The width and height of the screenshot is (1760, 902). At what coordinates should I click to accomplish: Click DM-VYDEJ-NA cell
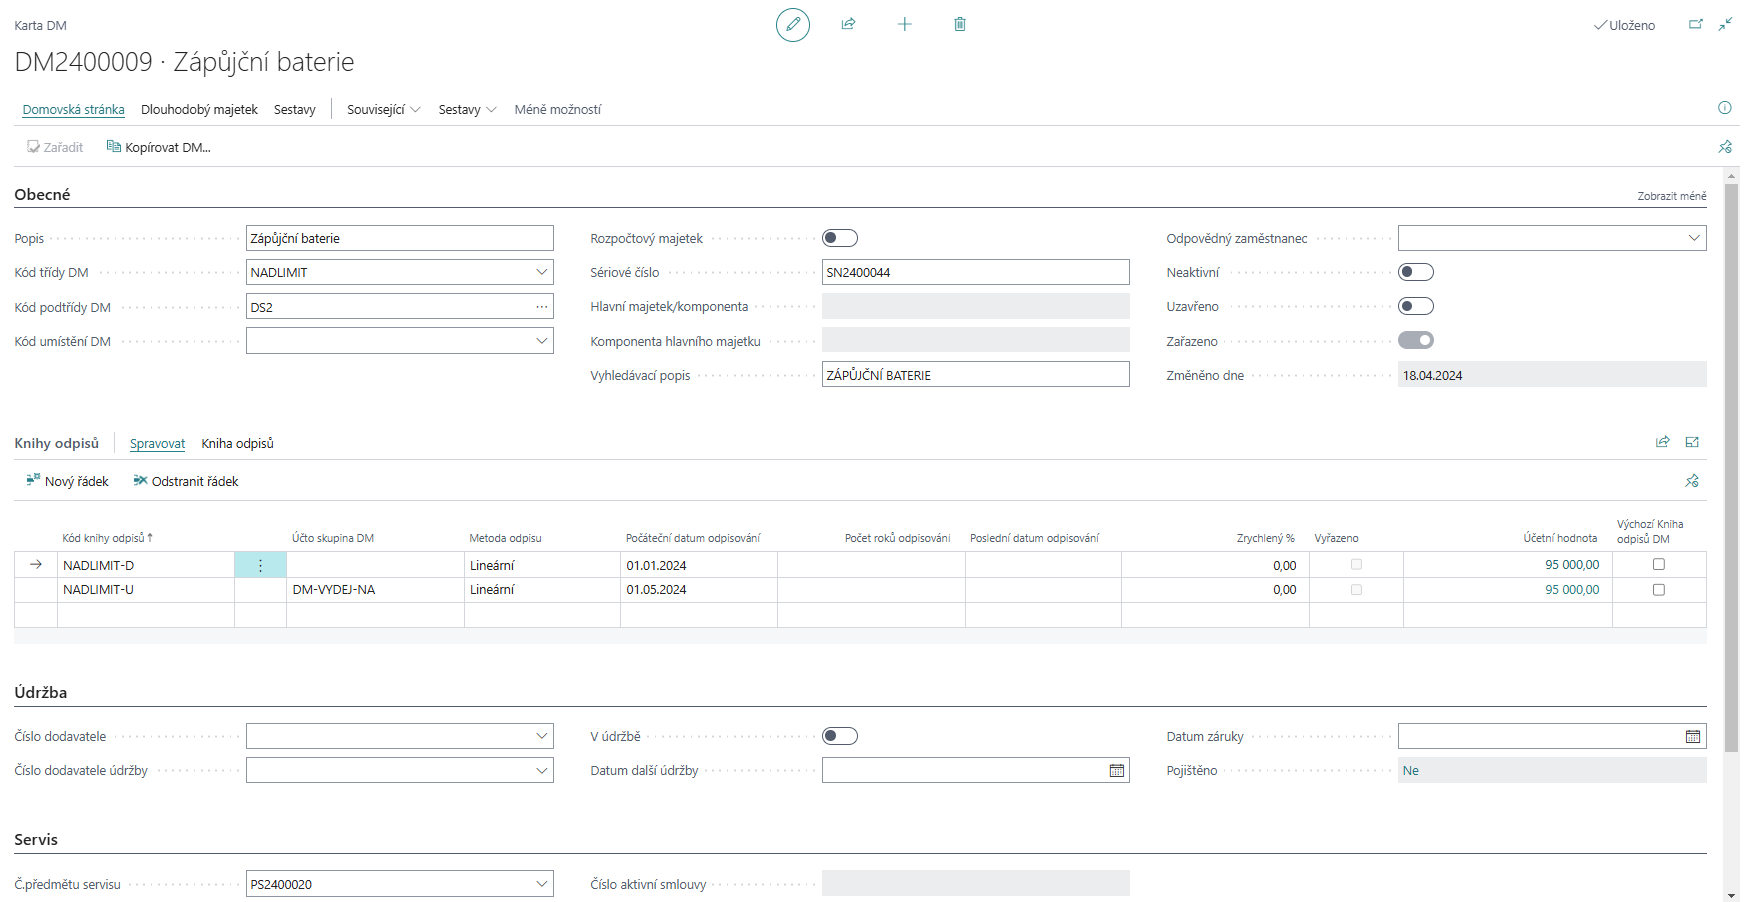click(x=375, y=590)
